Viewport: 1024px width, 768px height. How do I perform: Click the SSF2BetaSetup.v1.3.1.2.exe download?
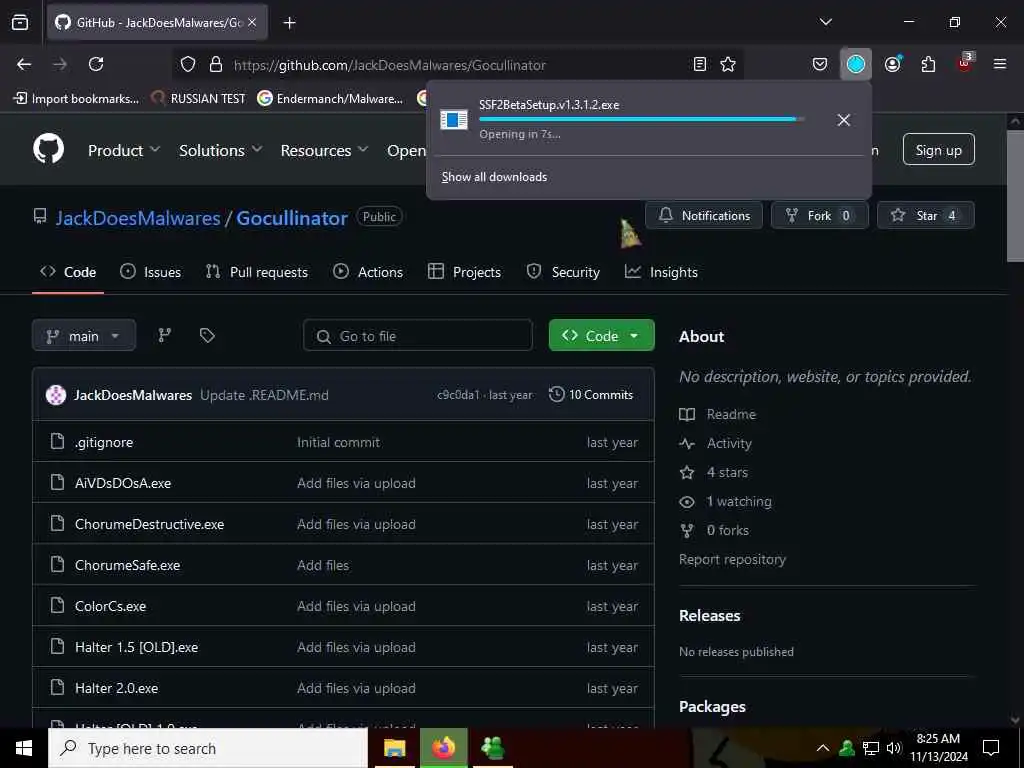tap(549, 104)
